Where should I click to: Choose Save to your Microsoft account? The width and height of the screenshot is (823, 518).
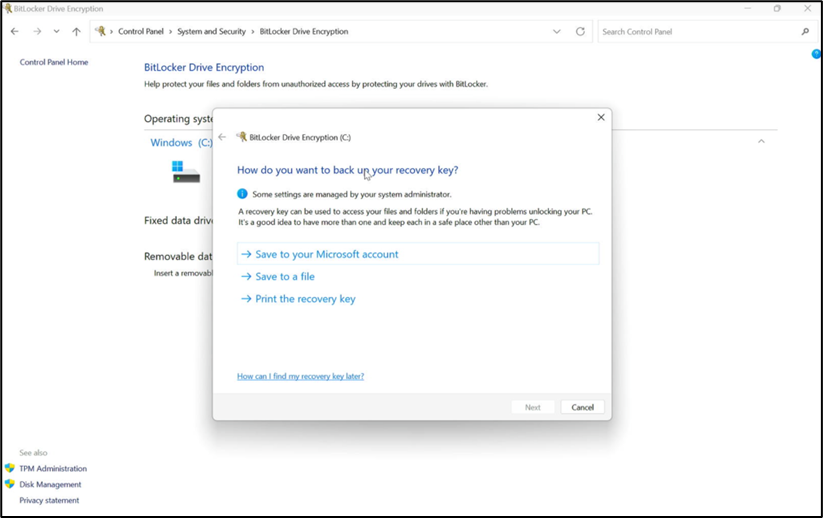[x=418, y=254]
